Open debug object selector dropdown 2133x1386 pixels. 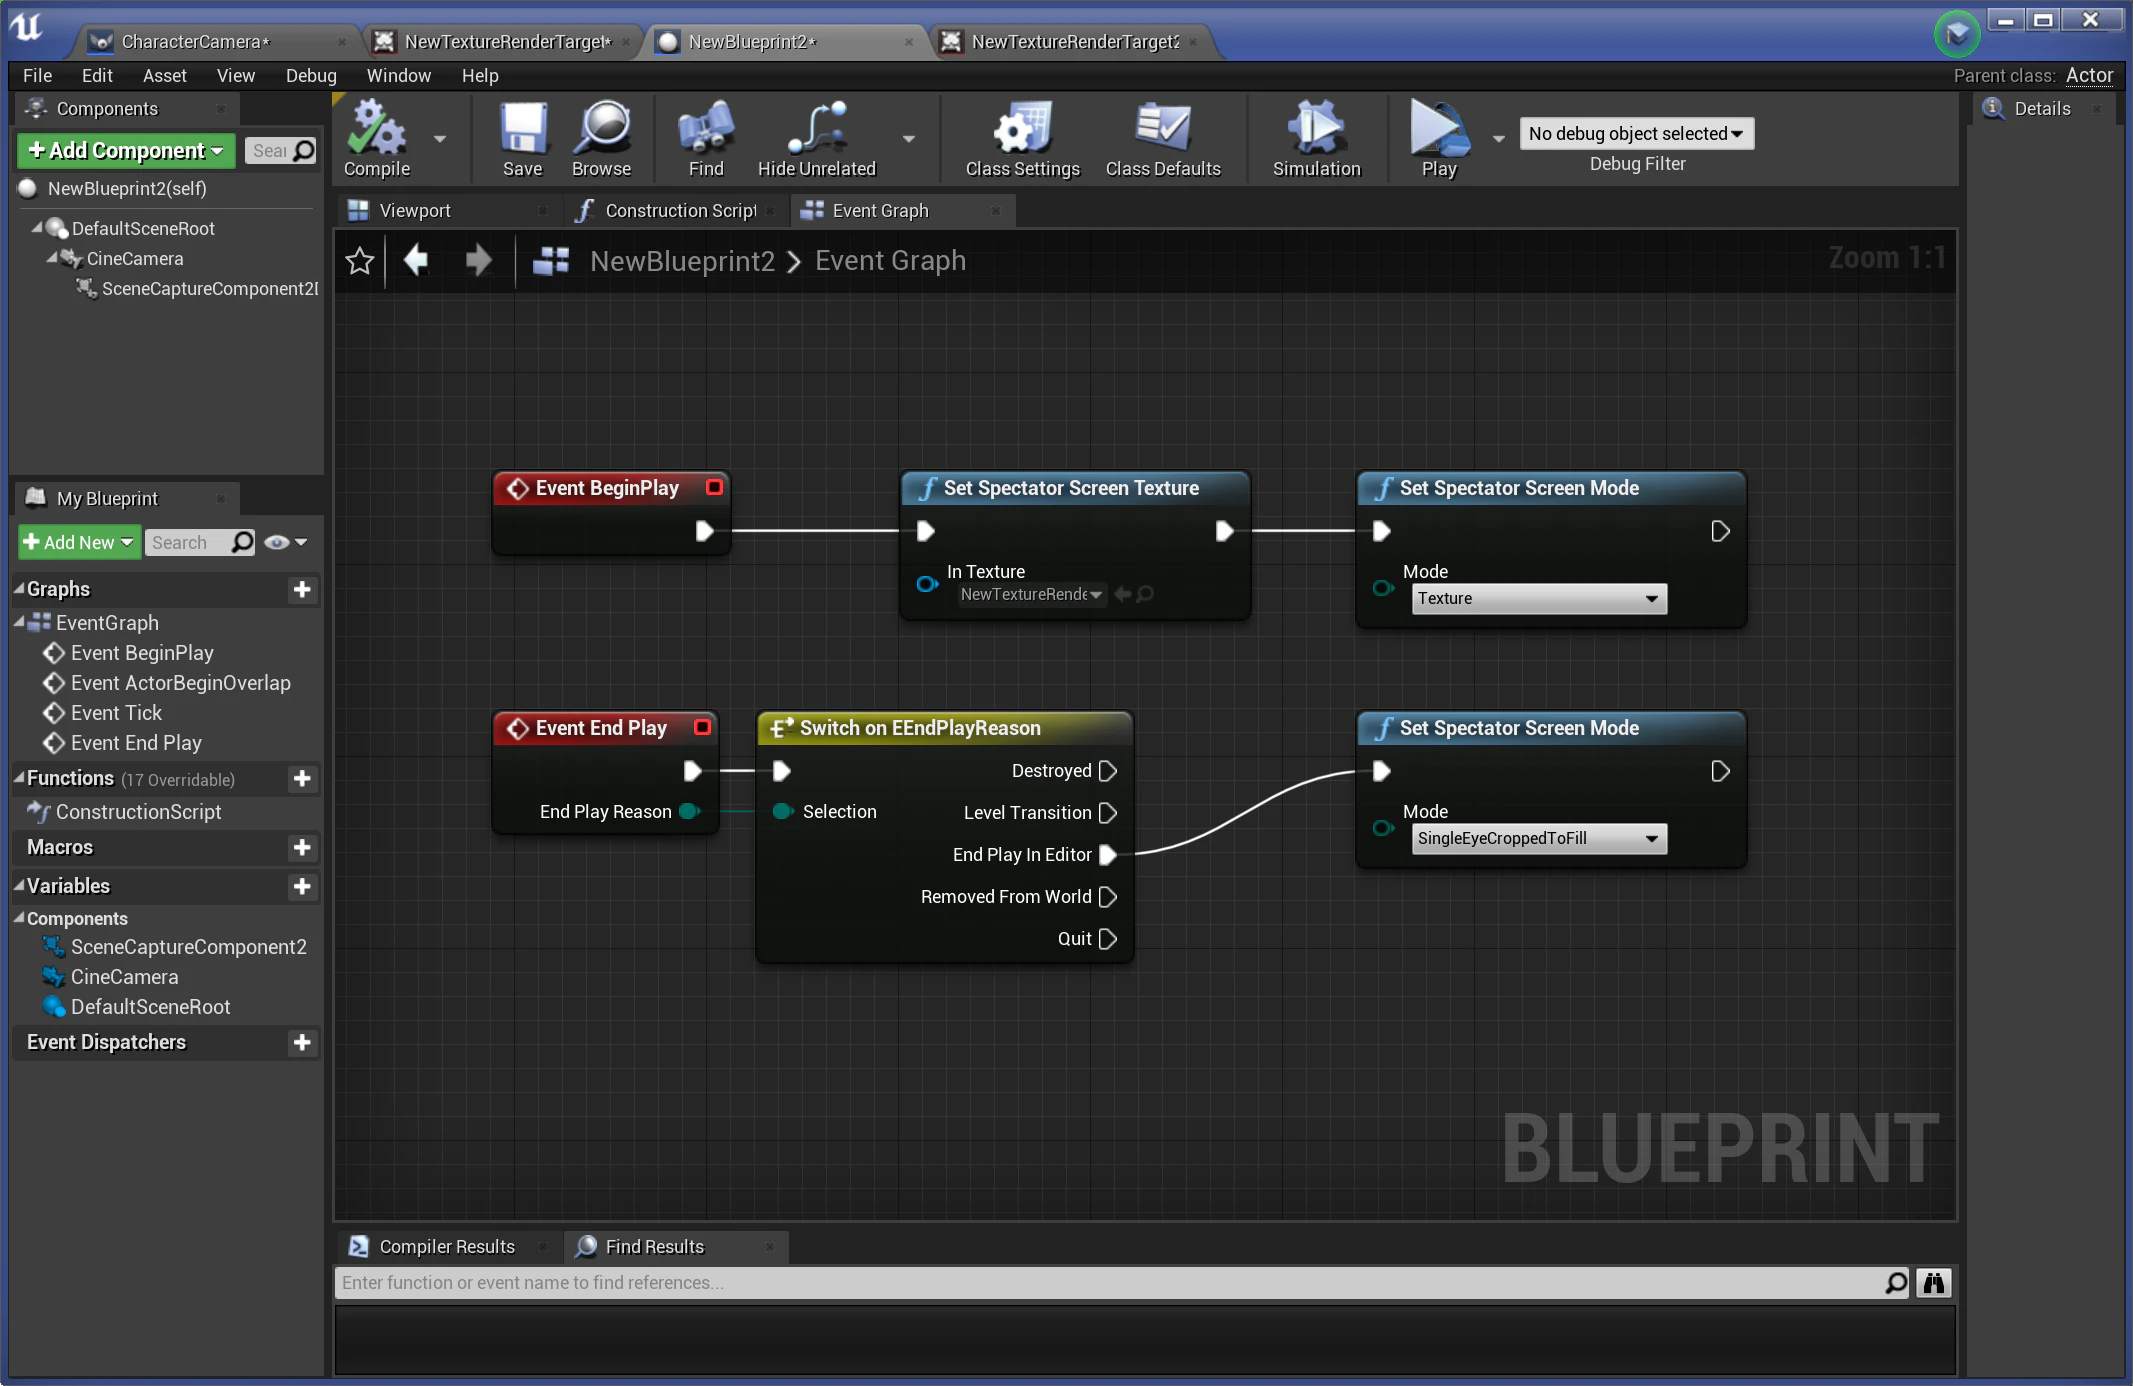point(1636,134)
